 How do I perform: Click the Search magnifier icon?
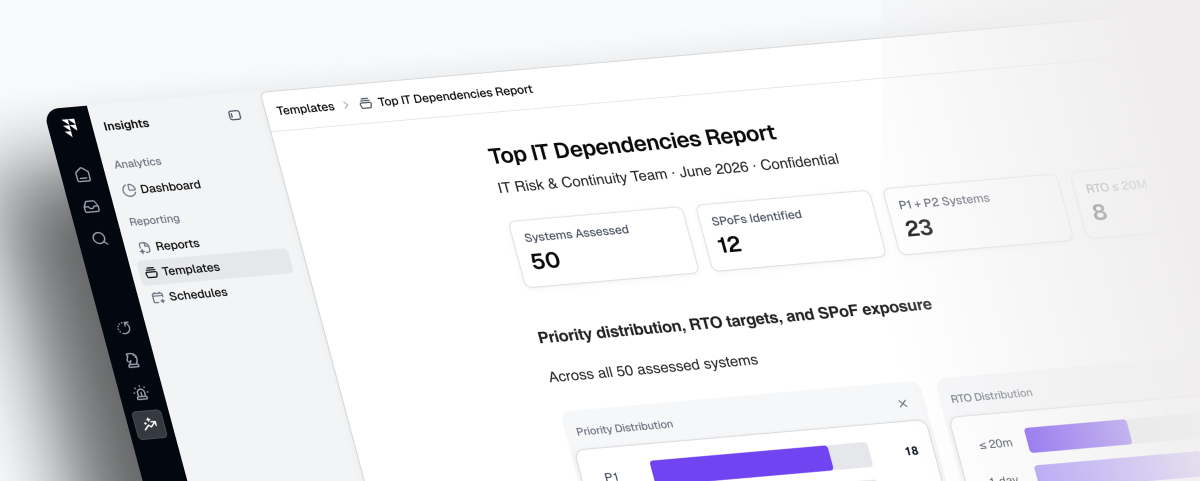coord(99,239)
